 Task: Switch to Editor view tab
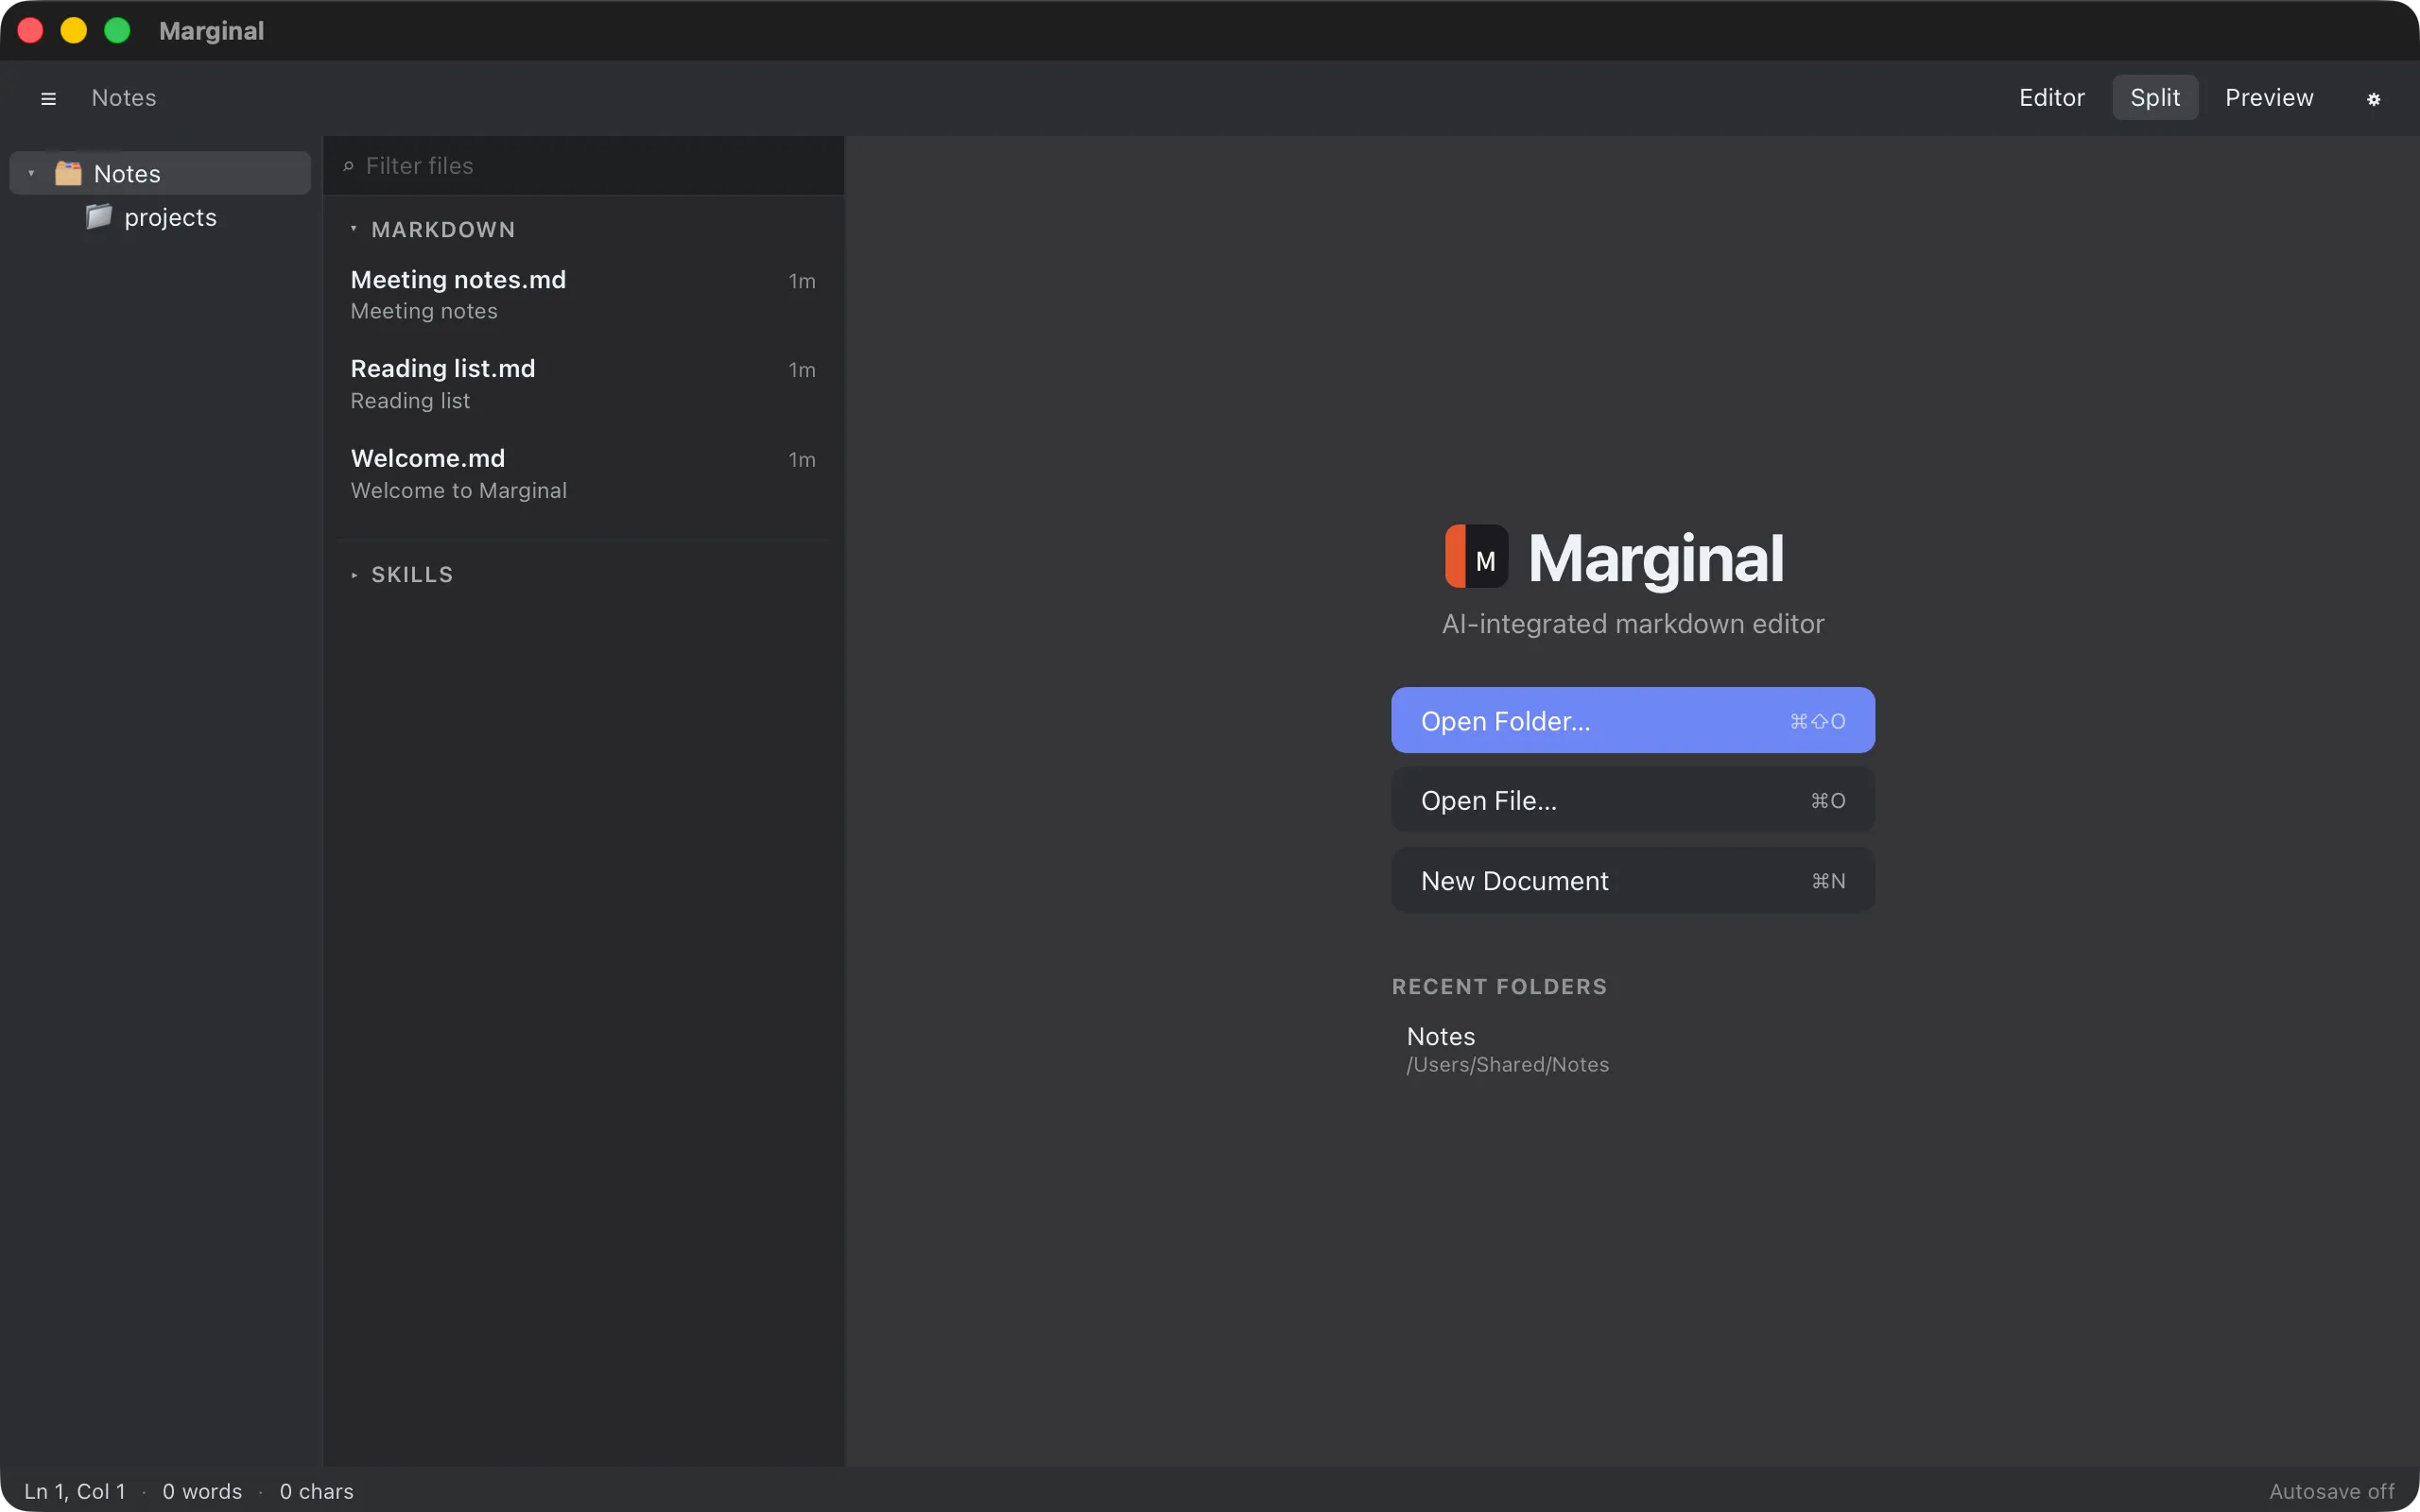coord(2051,97)
